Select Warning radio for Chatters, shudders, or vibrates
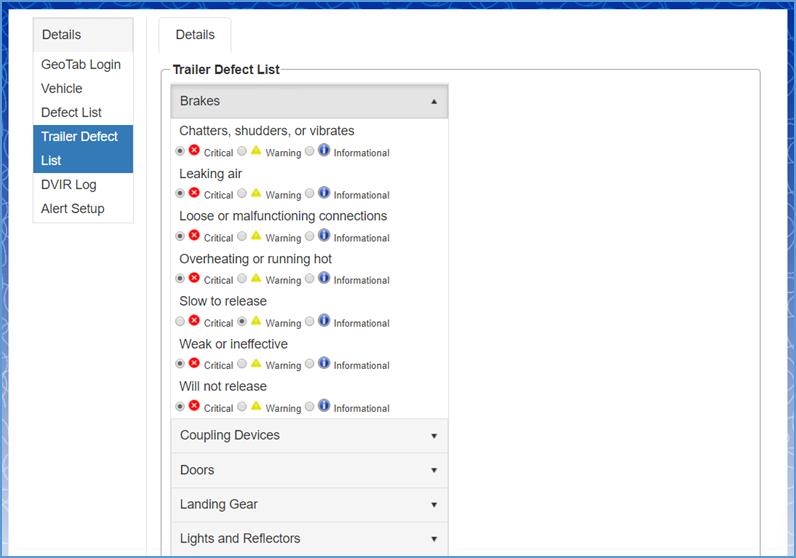The height and width of the screenshot is (558, 796). pyautogui.click(x=242, y=152)
